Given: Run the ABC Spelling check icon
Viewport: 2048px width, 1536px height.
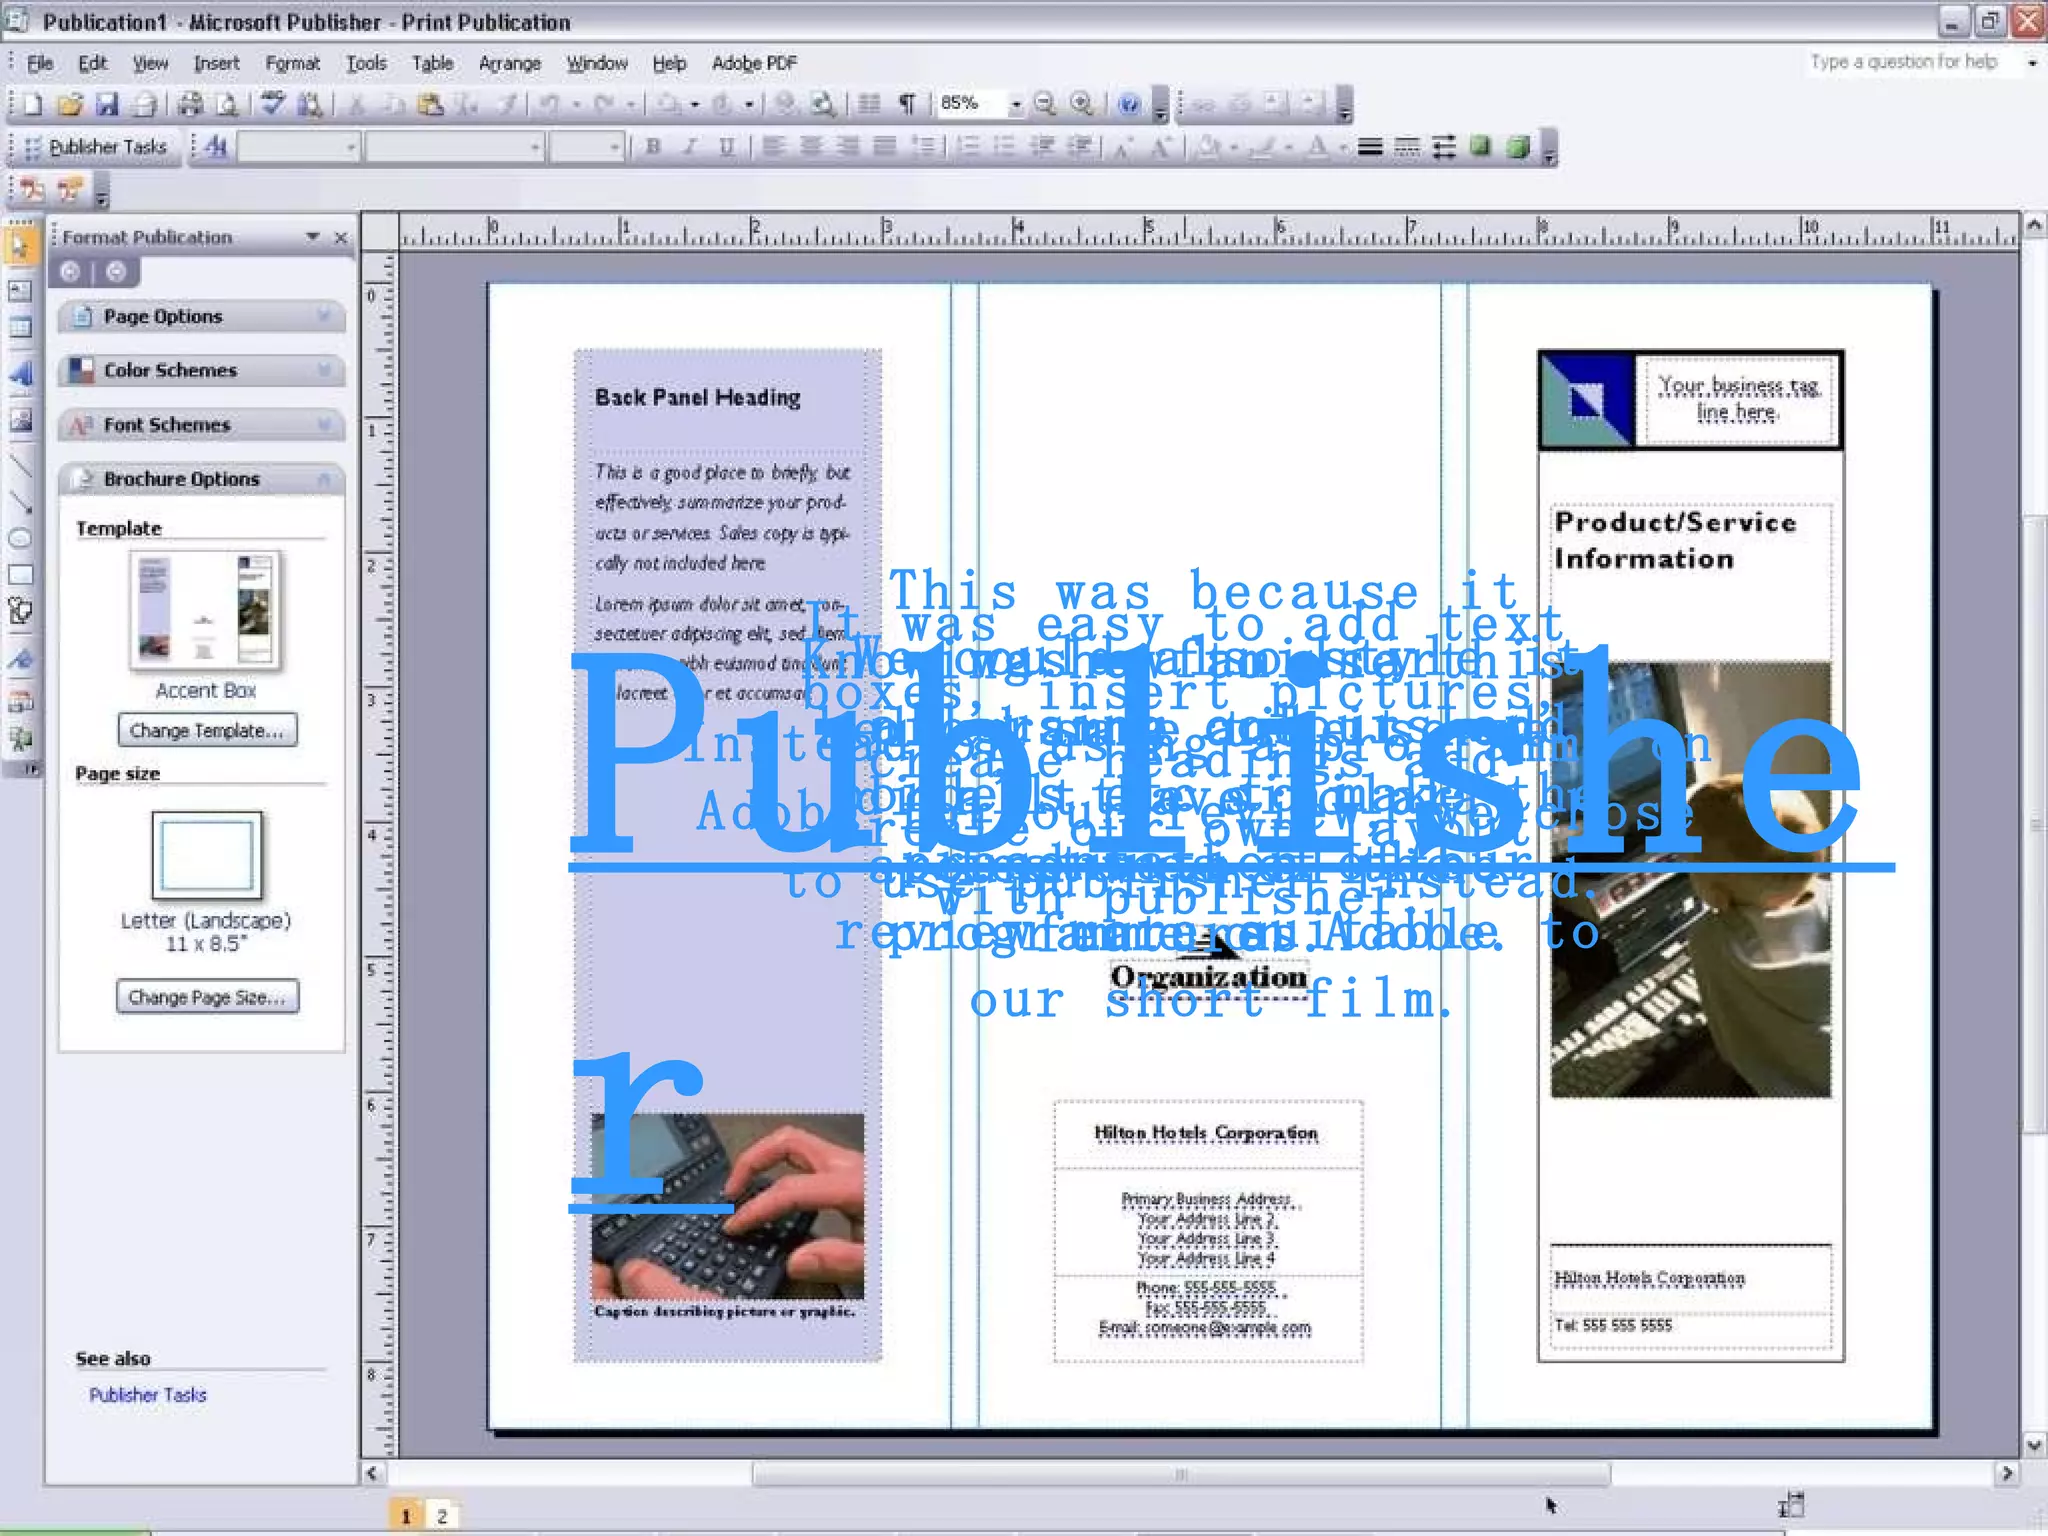Looking at the screenshot, I should click(x=272, y=104).
